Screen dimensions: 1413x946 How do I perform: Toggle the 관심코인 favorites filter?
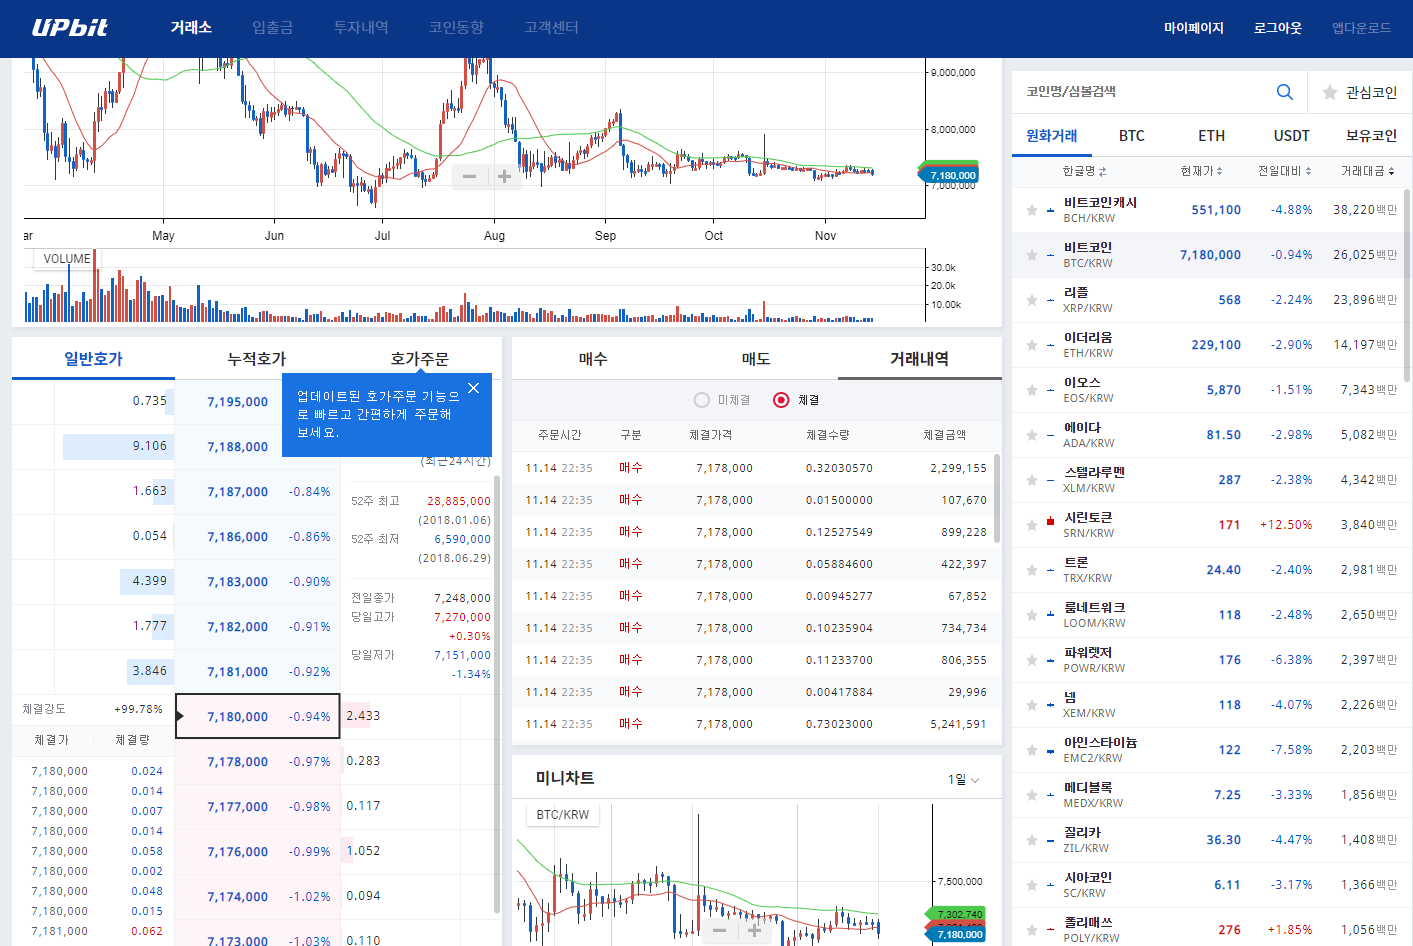point(1359,92)
